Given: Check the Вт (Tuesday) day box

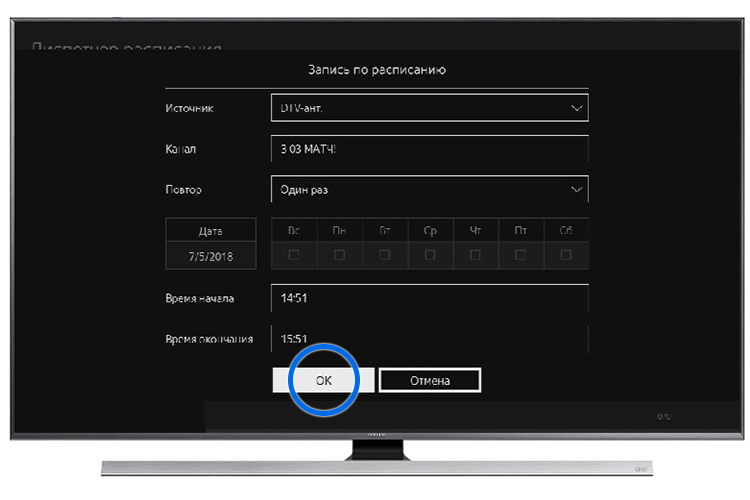Looking at the screenshot, I should [x=385, y=255].
